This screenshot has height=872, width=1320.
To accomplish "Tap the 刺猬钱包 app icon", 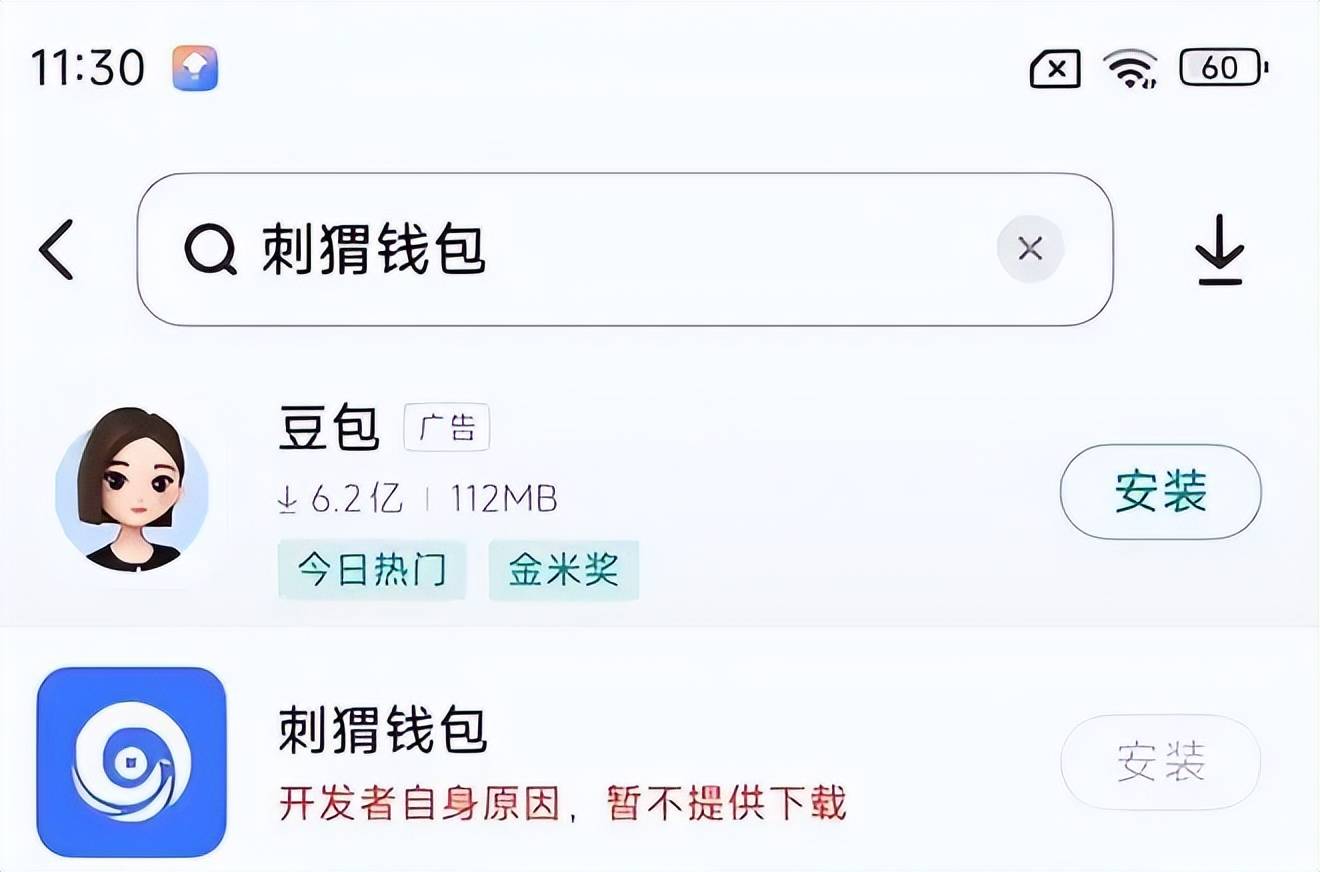I will [x=133, y=765].
